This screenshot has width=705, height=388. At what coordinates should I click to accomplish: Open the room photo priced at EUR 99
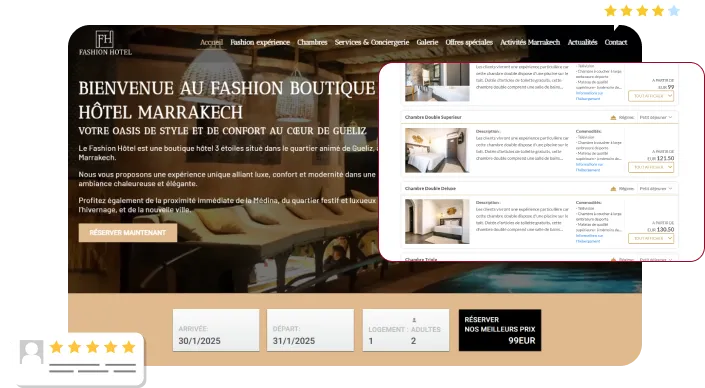437,82
